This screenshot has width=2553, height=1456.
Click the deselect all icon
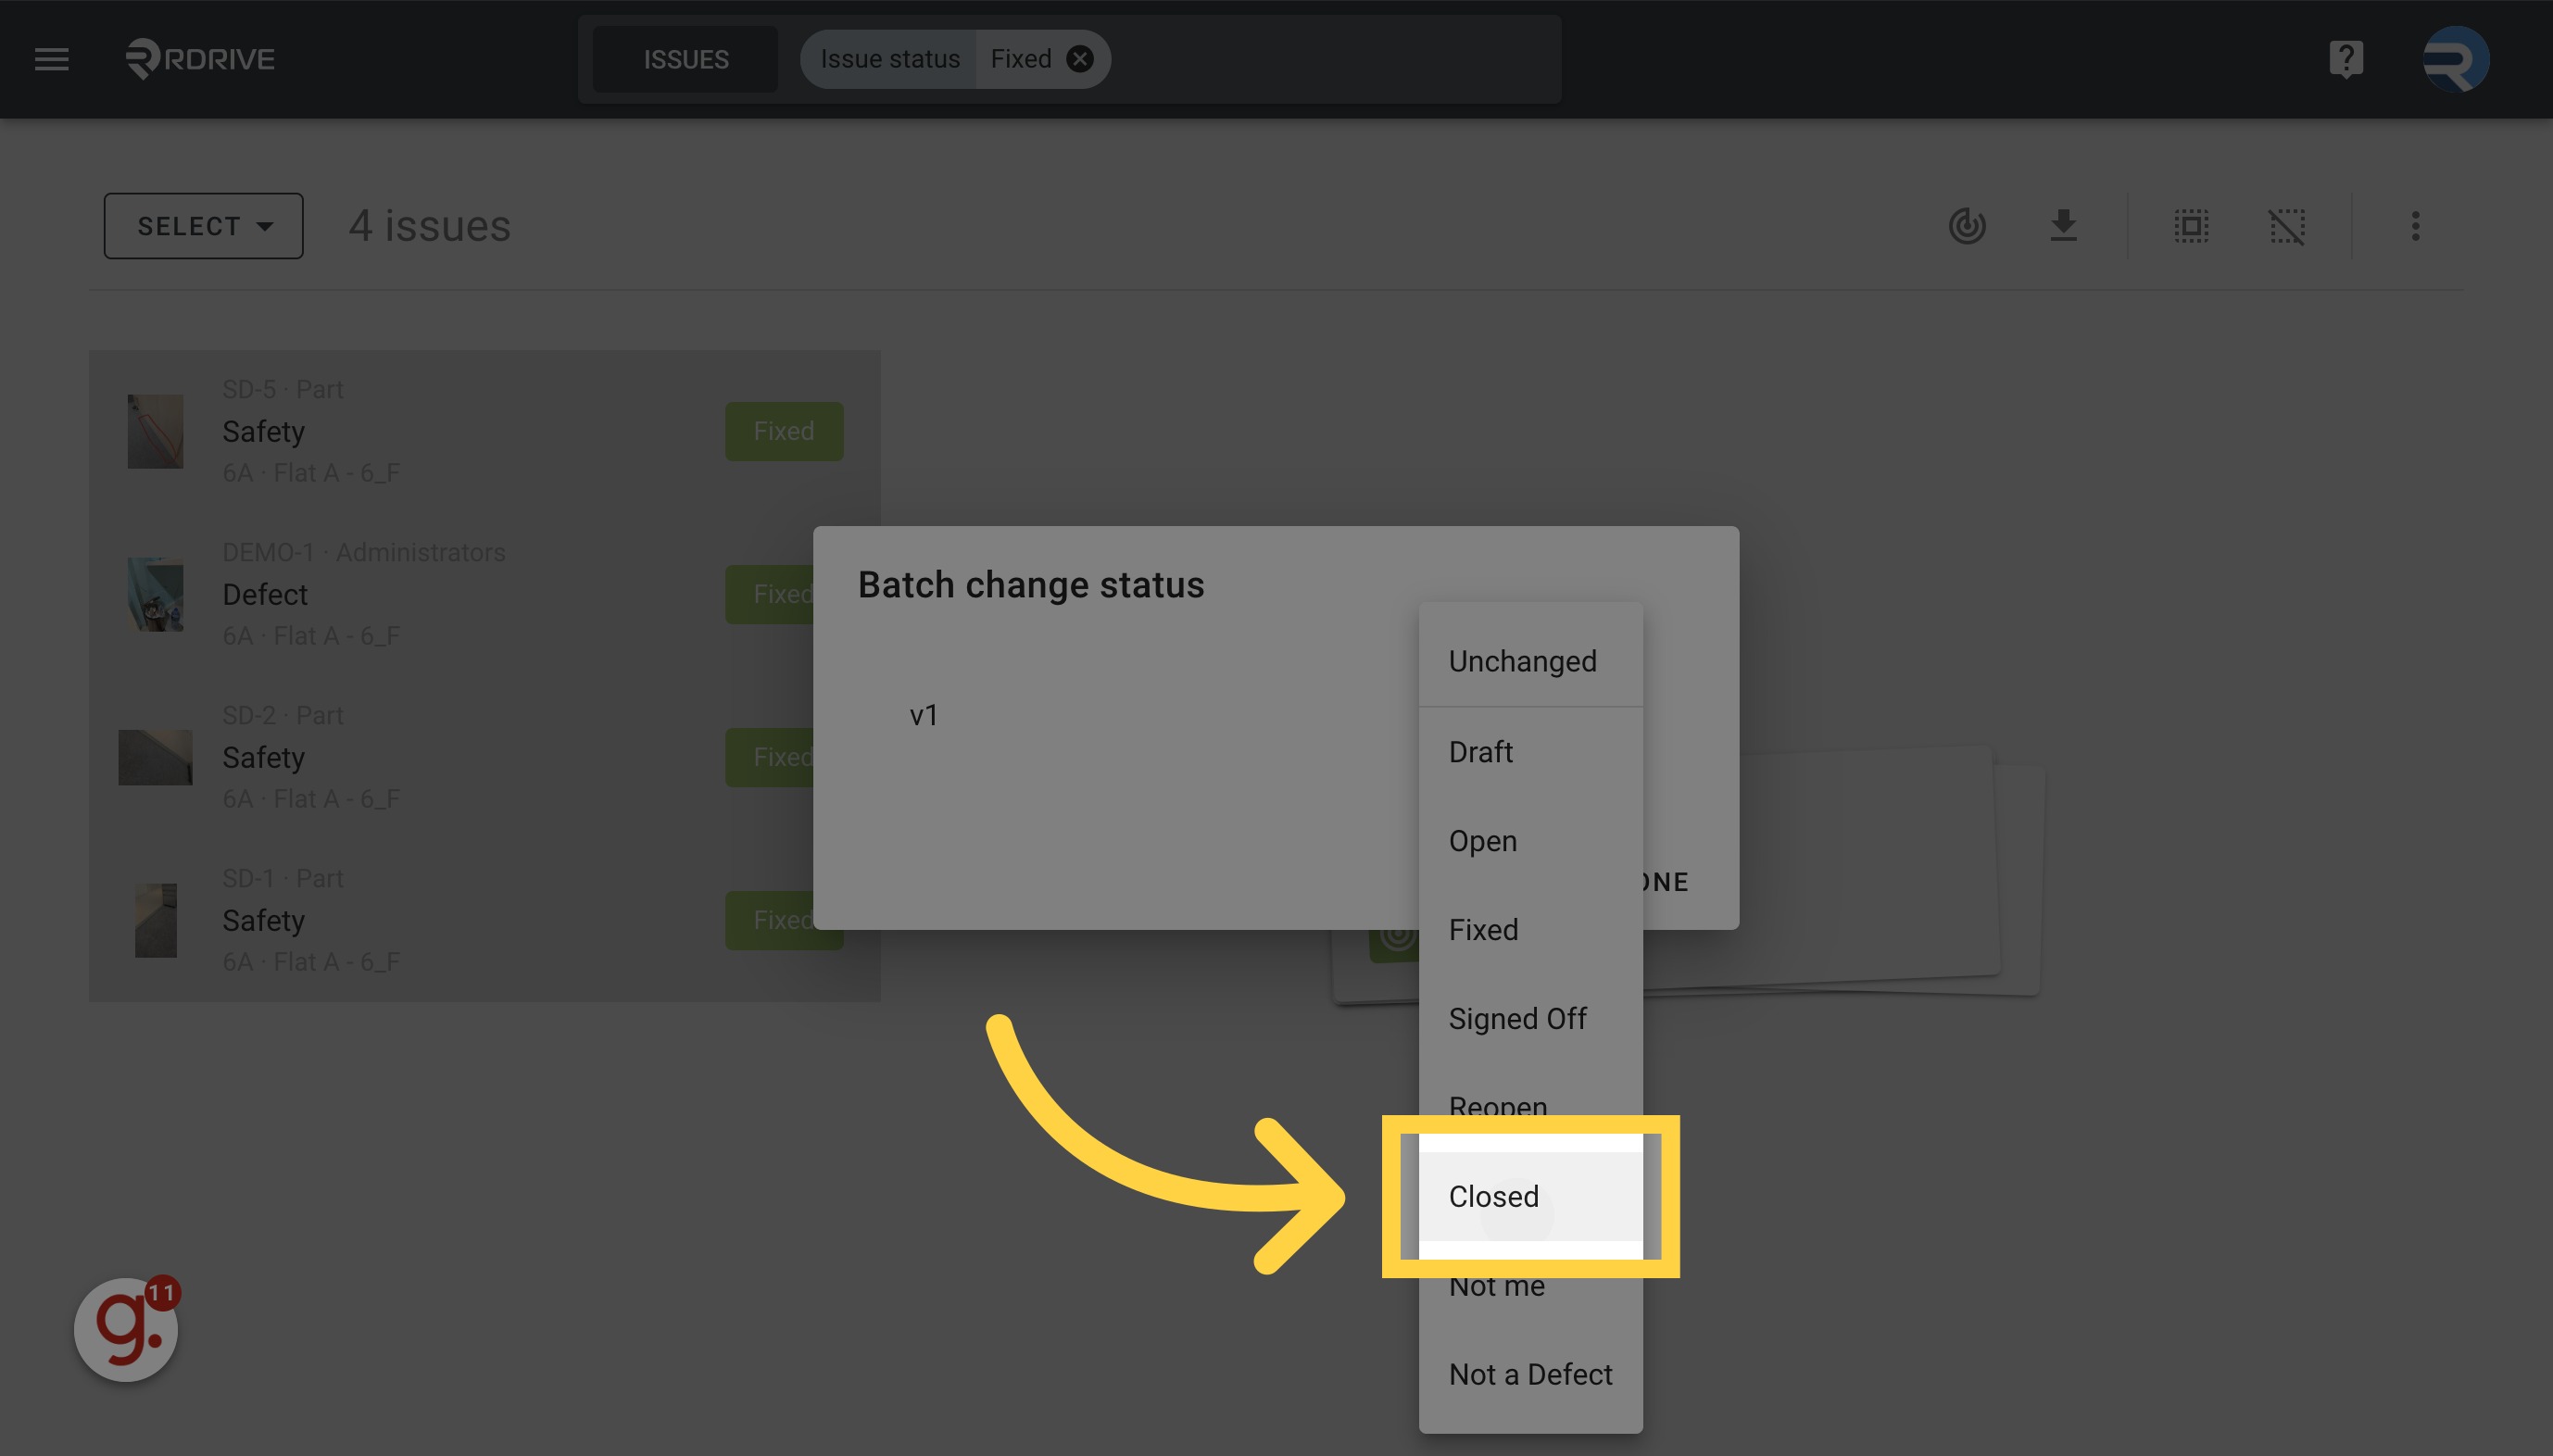(2286, 226)
